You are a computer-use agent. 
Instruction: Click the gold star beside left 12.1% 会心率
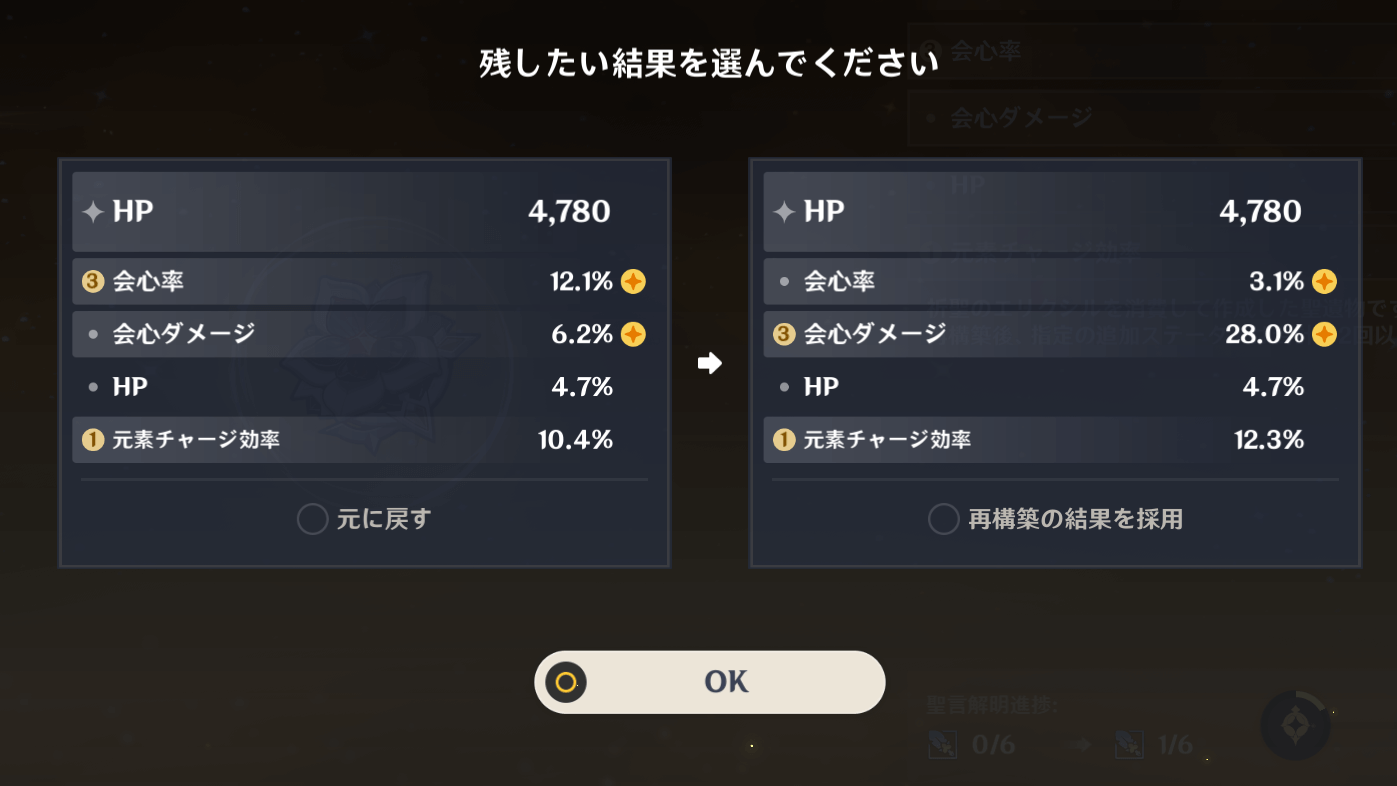point(633,282)
